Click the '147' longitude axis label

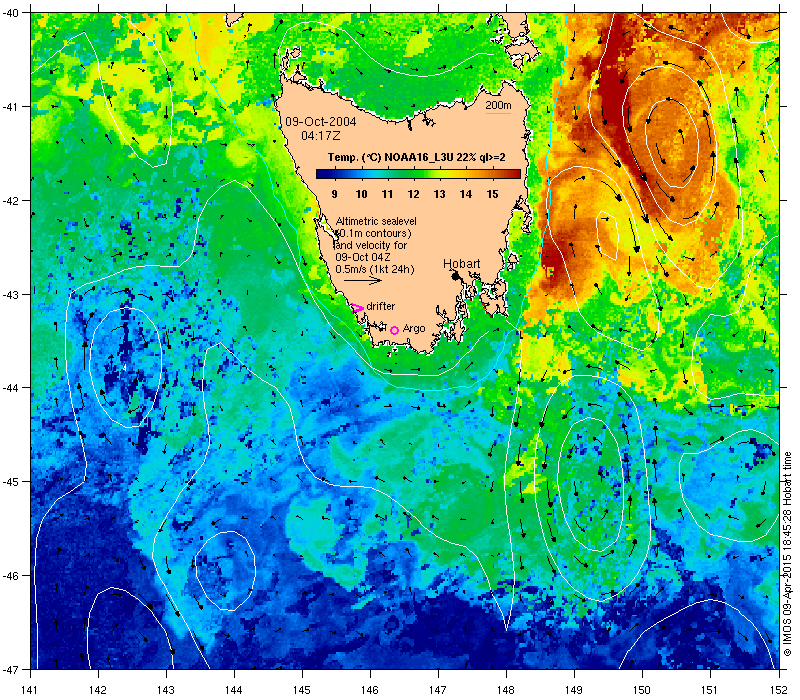[438, 690]
